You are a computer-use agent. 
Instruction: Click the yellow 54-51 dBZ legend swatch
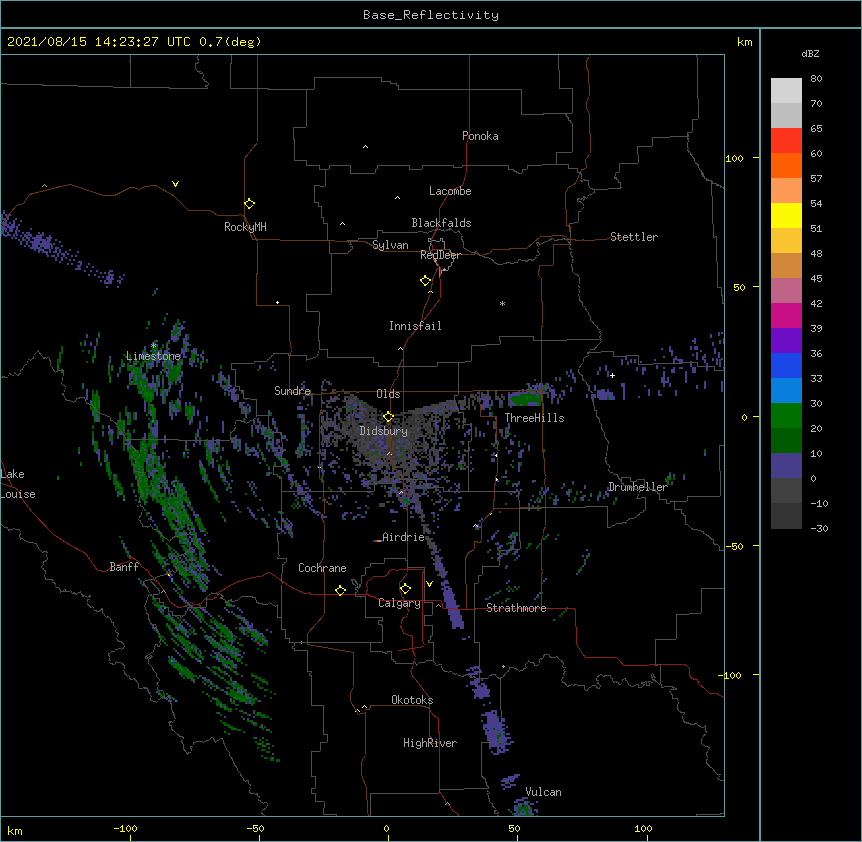tap(786, 216)
